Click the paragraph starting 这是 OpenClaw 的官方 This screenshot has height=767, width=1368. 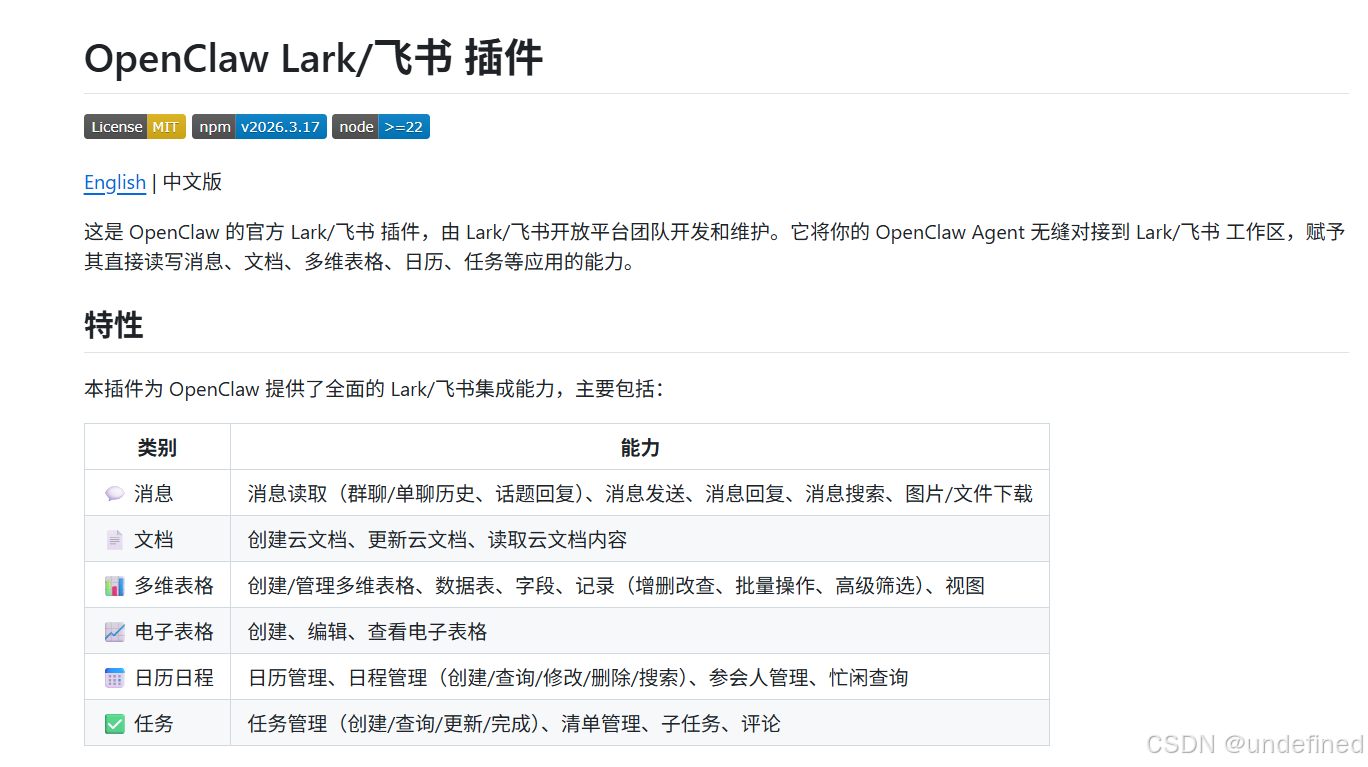(715, 248)
